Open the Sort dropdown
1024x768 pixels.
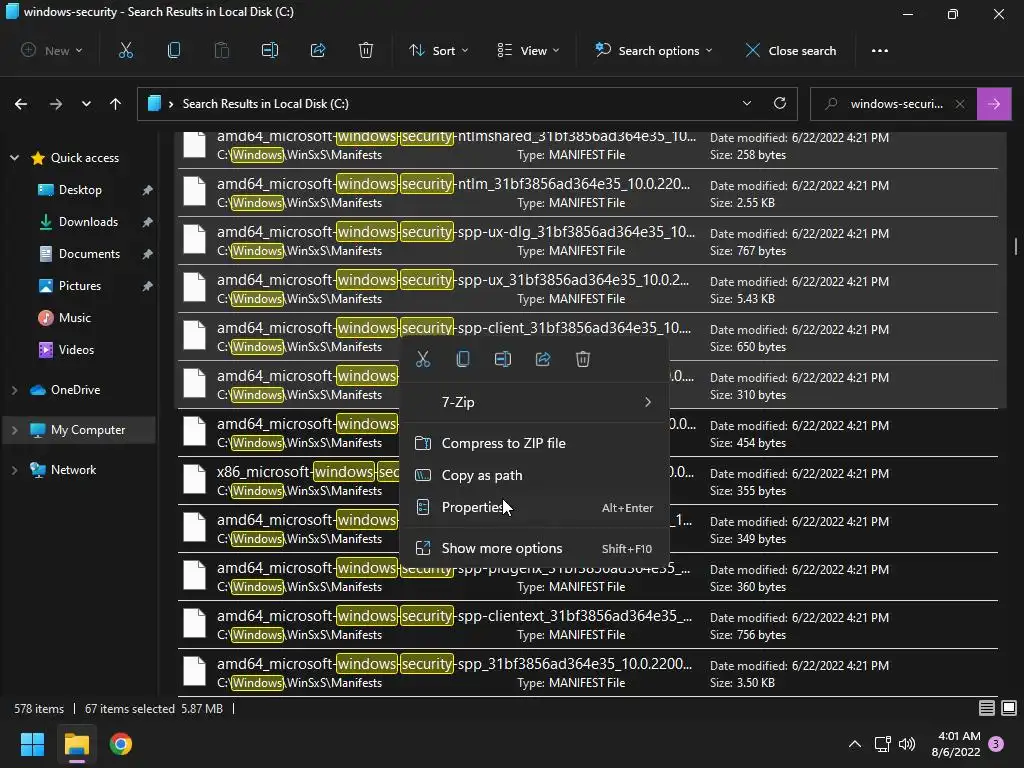tap(439, 50)
